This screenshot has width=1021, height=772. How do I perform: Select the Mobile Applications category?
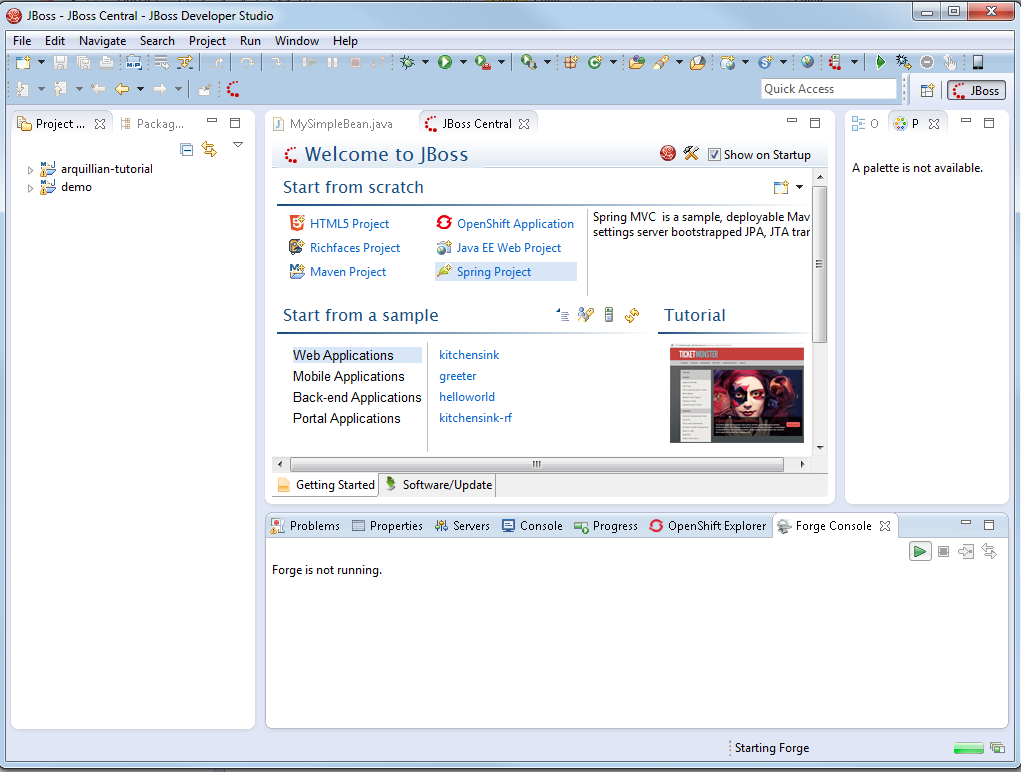point(348,376)
